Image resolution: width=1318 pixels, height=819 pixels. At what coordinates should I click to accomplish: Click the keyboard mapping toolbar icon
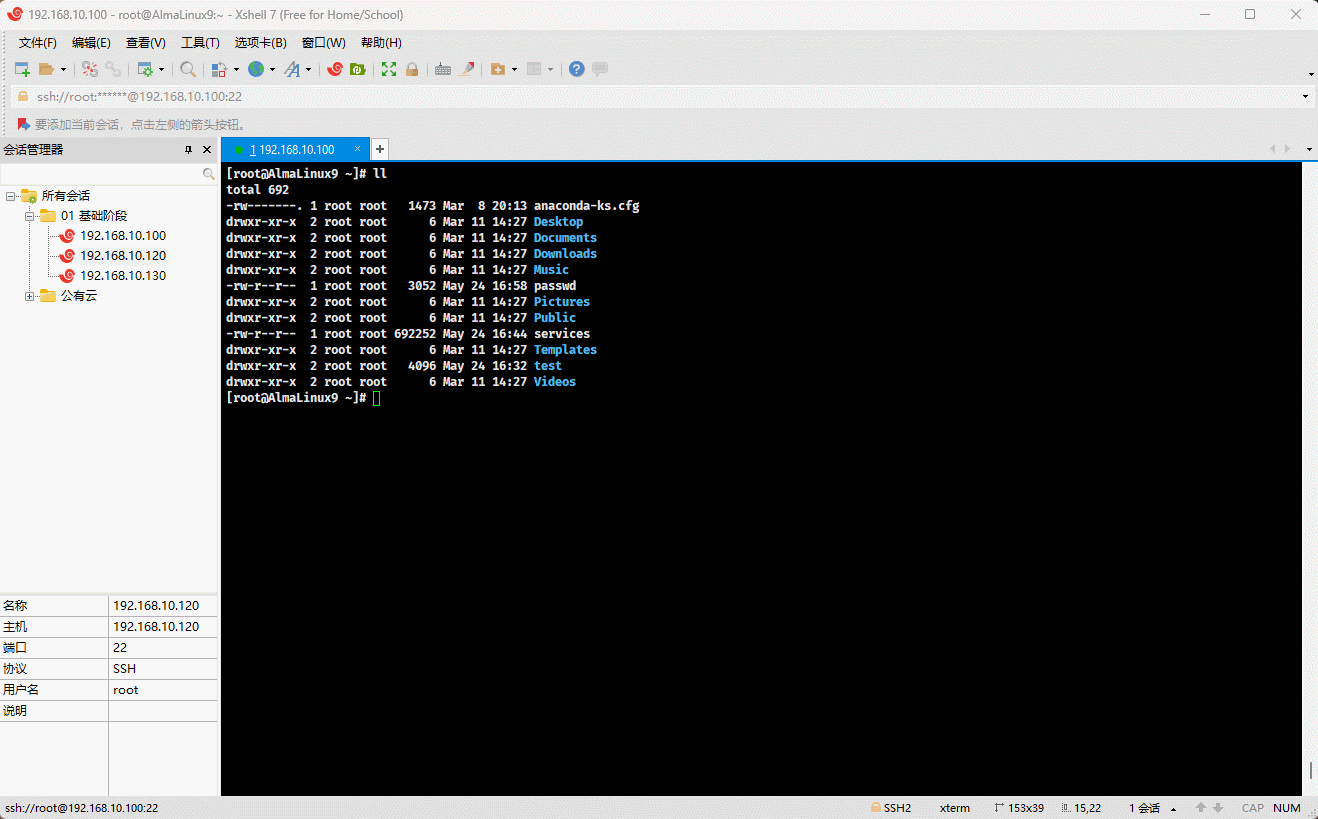[443, 69]
